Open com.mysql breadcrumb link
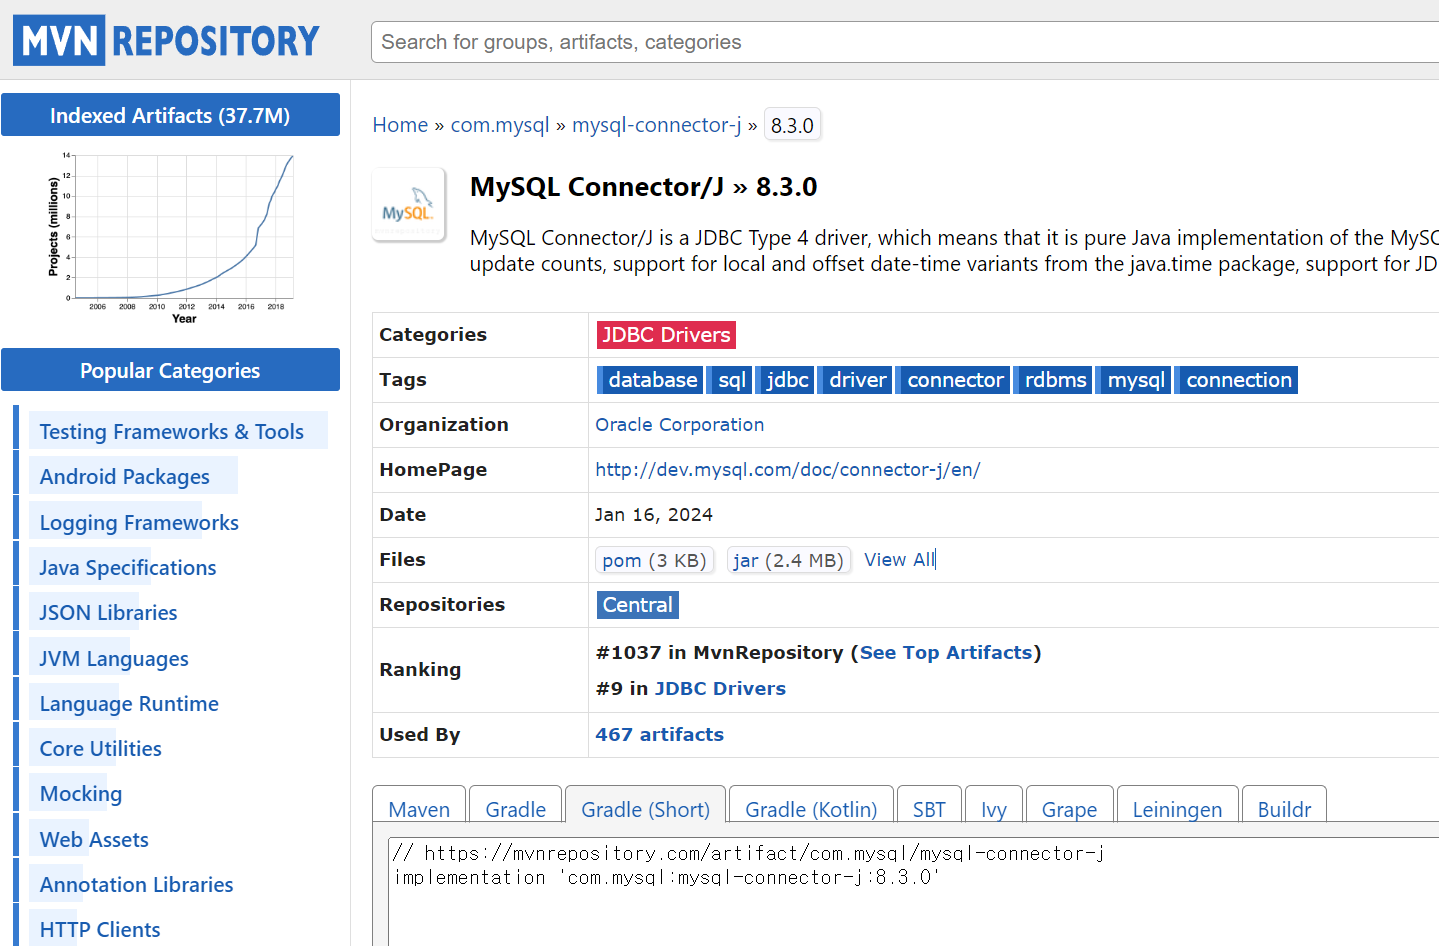The width and height of the screenshot is (1439, 946). tap(500, 125)
